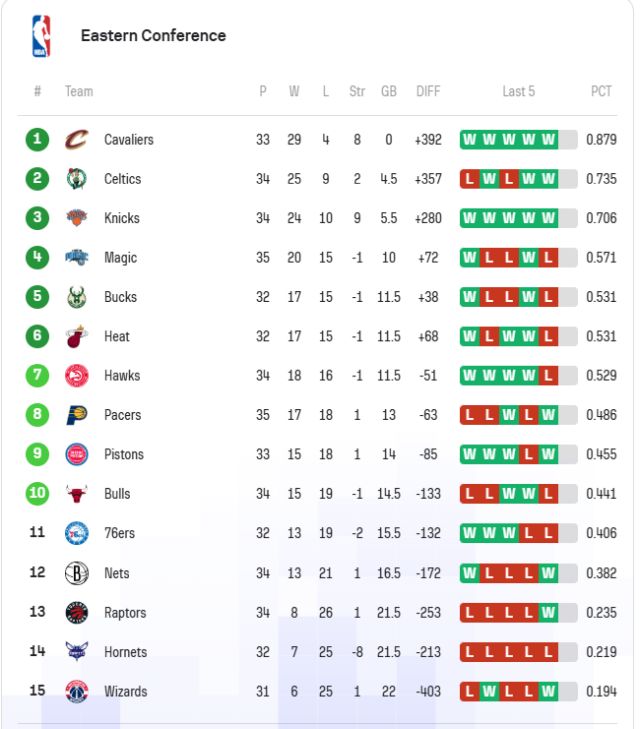Click the Raptors team name
The height and width of the screenshot is (729, 640).
[125, 613]
